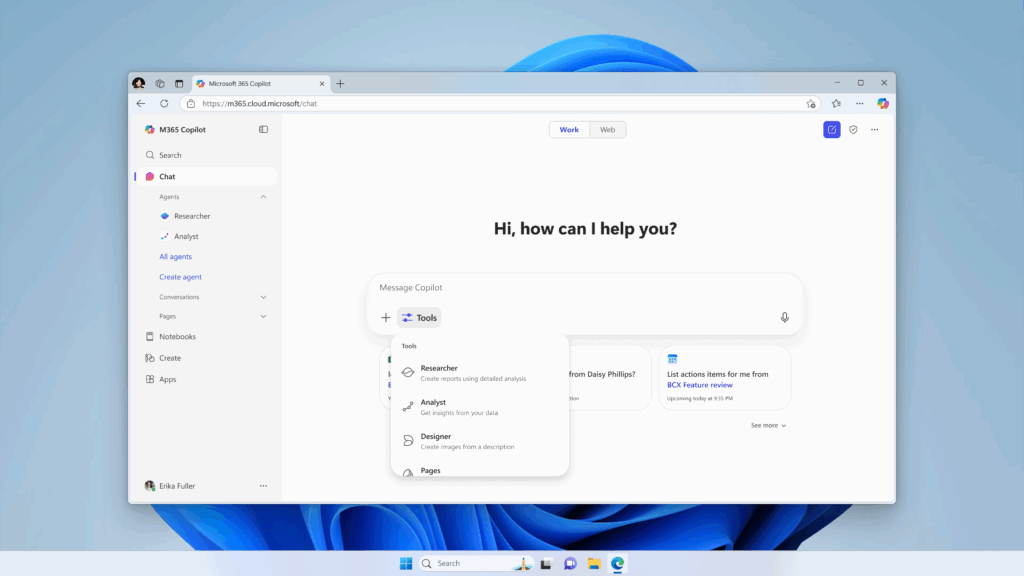Collapse the Agents section chevron
This screenshot has height=576, width=1024.
[x=263, y=197]
